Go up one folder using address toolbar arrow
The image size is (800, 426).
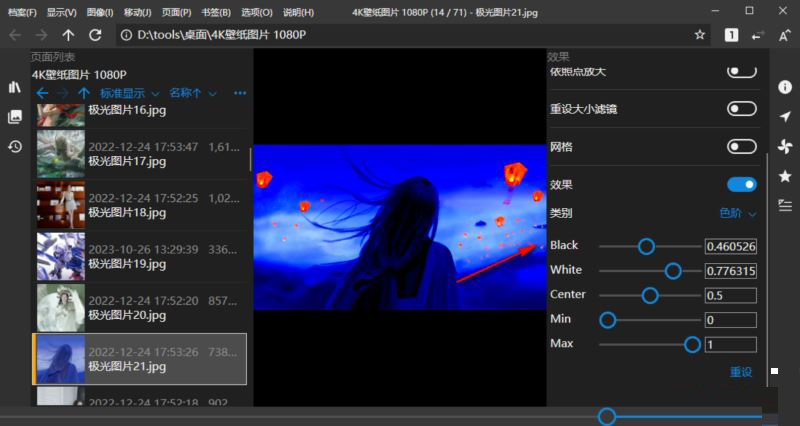pos(68,35)
